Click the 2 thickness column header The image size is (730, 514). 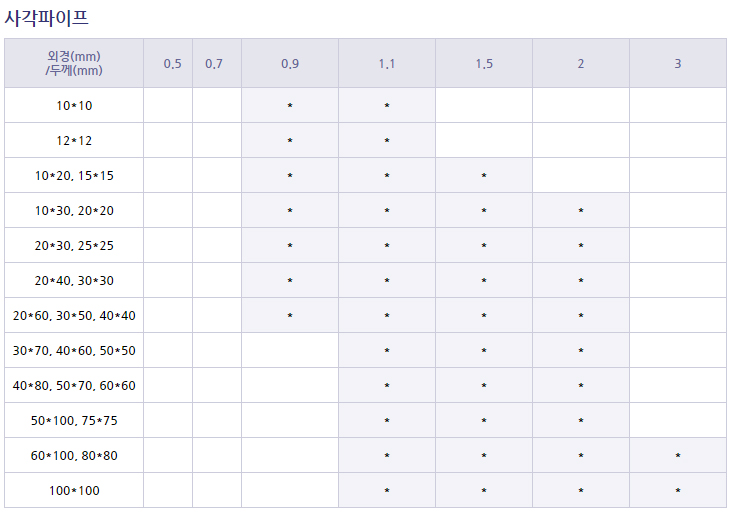(581, 64)
